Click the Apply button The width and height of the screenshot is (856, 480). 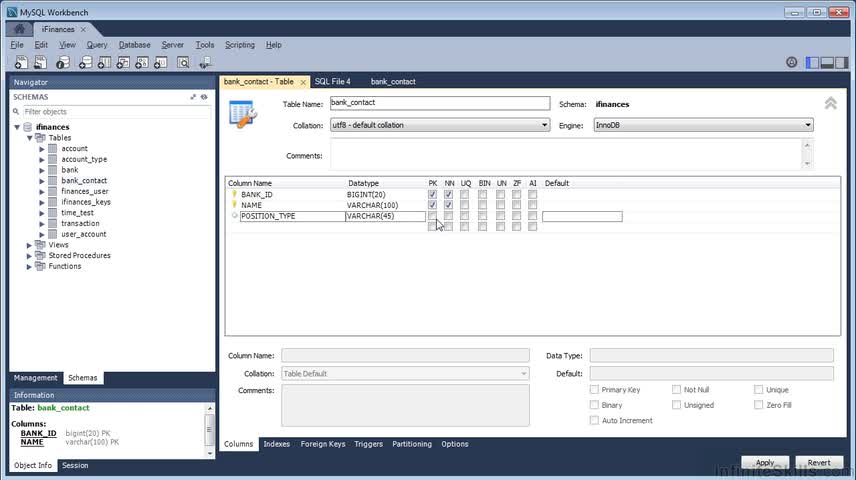coord(765,463)
